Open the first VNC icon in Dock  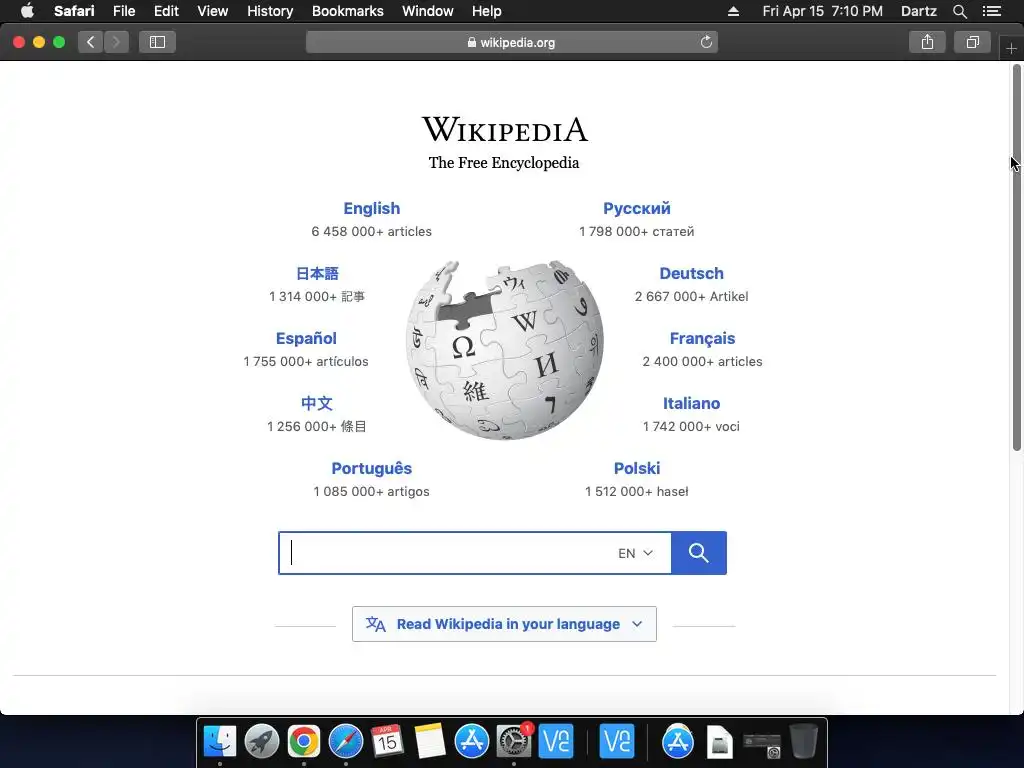pos(556,741)
